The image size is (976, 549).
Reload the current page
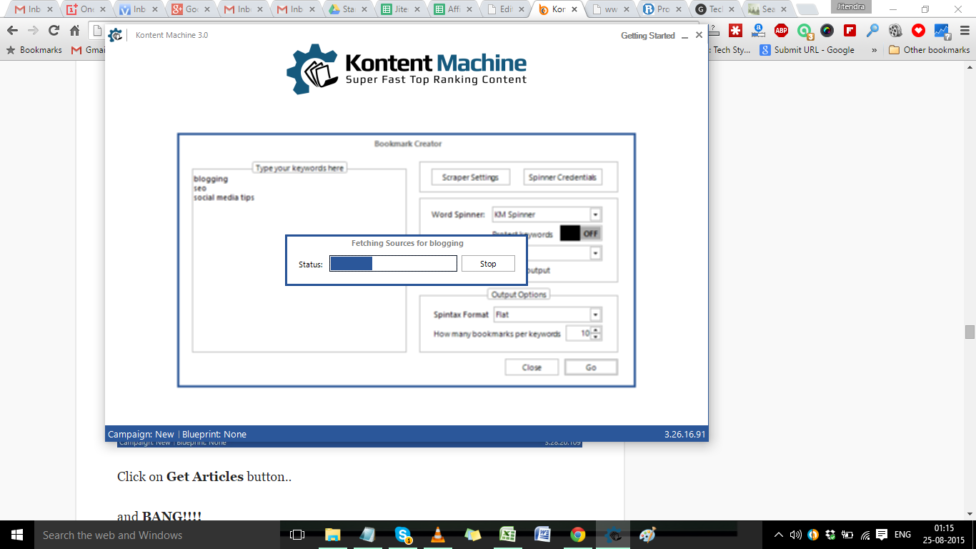[54, 30]
